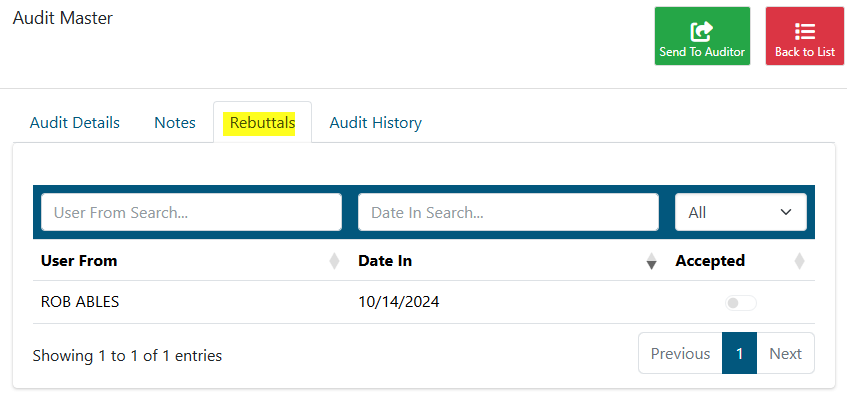
Task: Go to the Next page
Action: coord(785,353)
